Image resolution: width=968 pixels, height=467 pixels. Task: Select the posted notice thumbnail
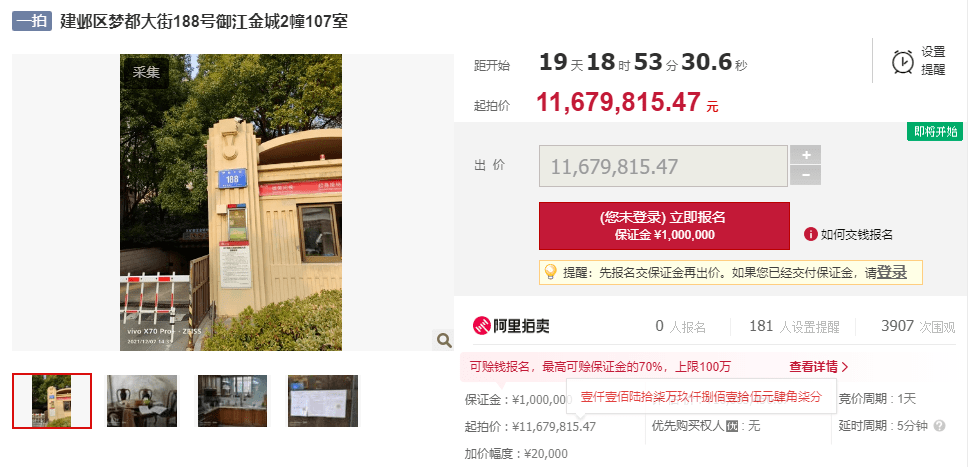323,401
